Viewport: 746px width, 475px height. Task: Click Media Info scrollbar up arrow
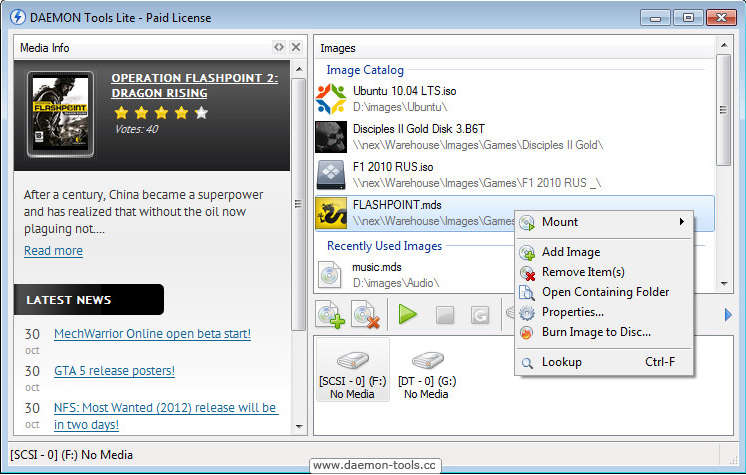[x=299, y=69]
